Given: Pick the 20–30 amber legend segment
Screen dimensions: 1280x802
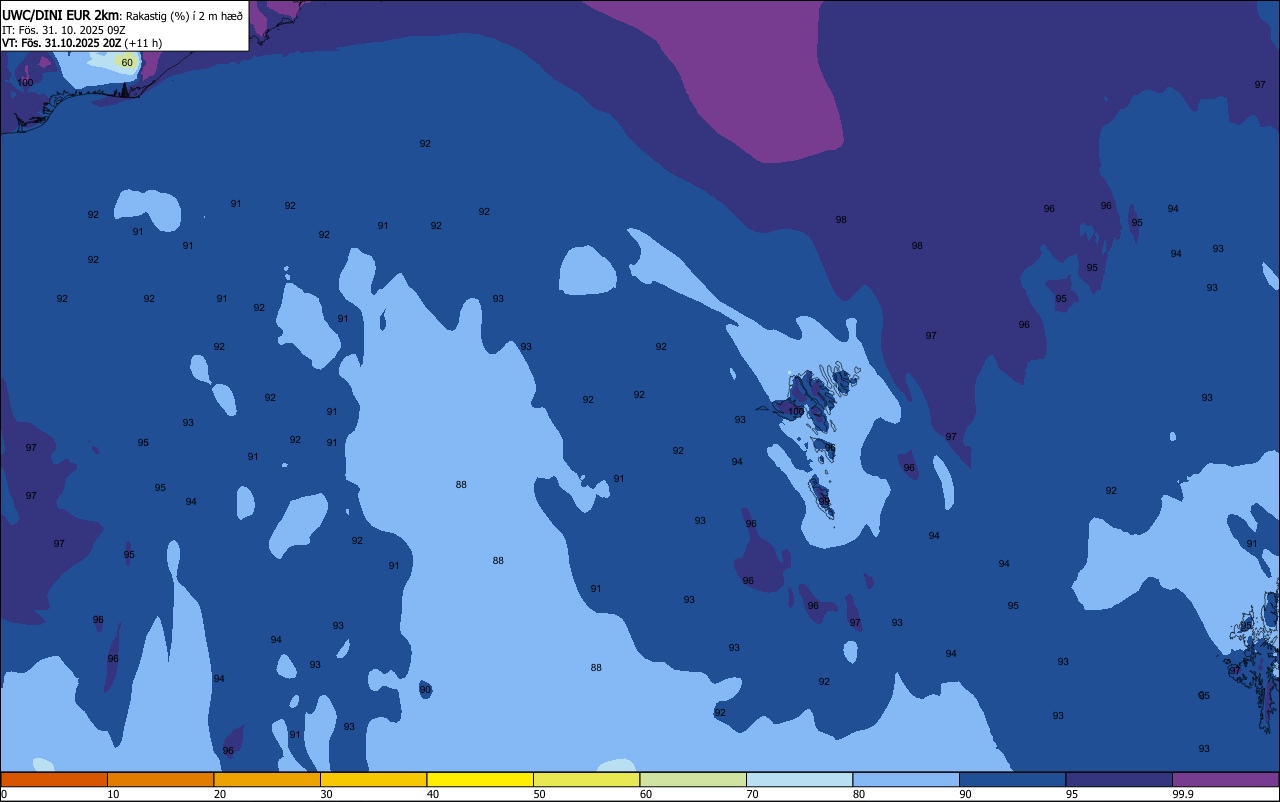Looking at the screenshot, I should tap(267, 779).
